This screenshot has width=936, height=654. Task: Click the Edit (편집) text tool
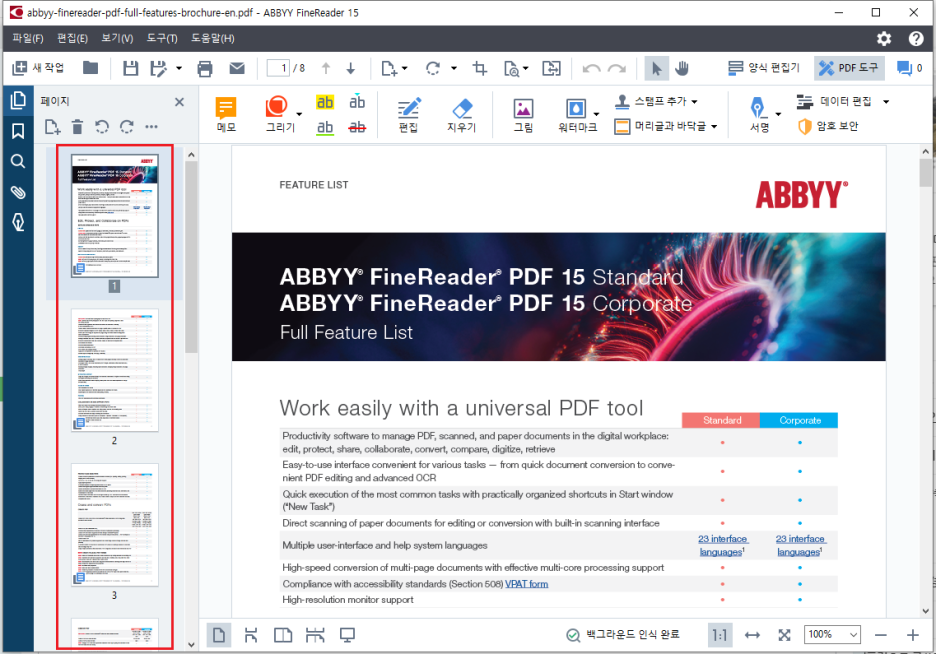tap(408, 114)
